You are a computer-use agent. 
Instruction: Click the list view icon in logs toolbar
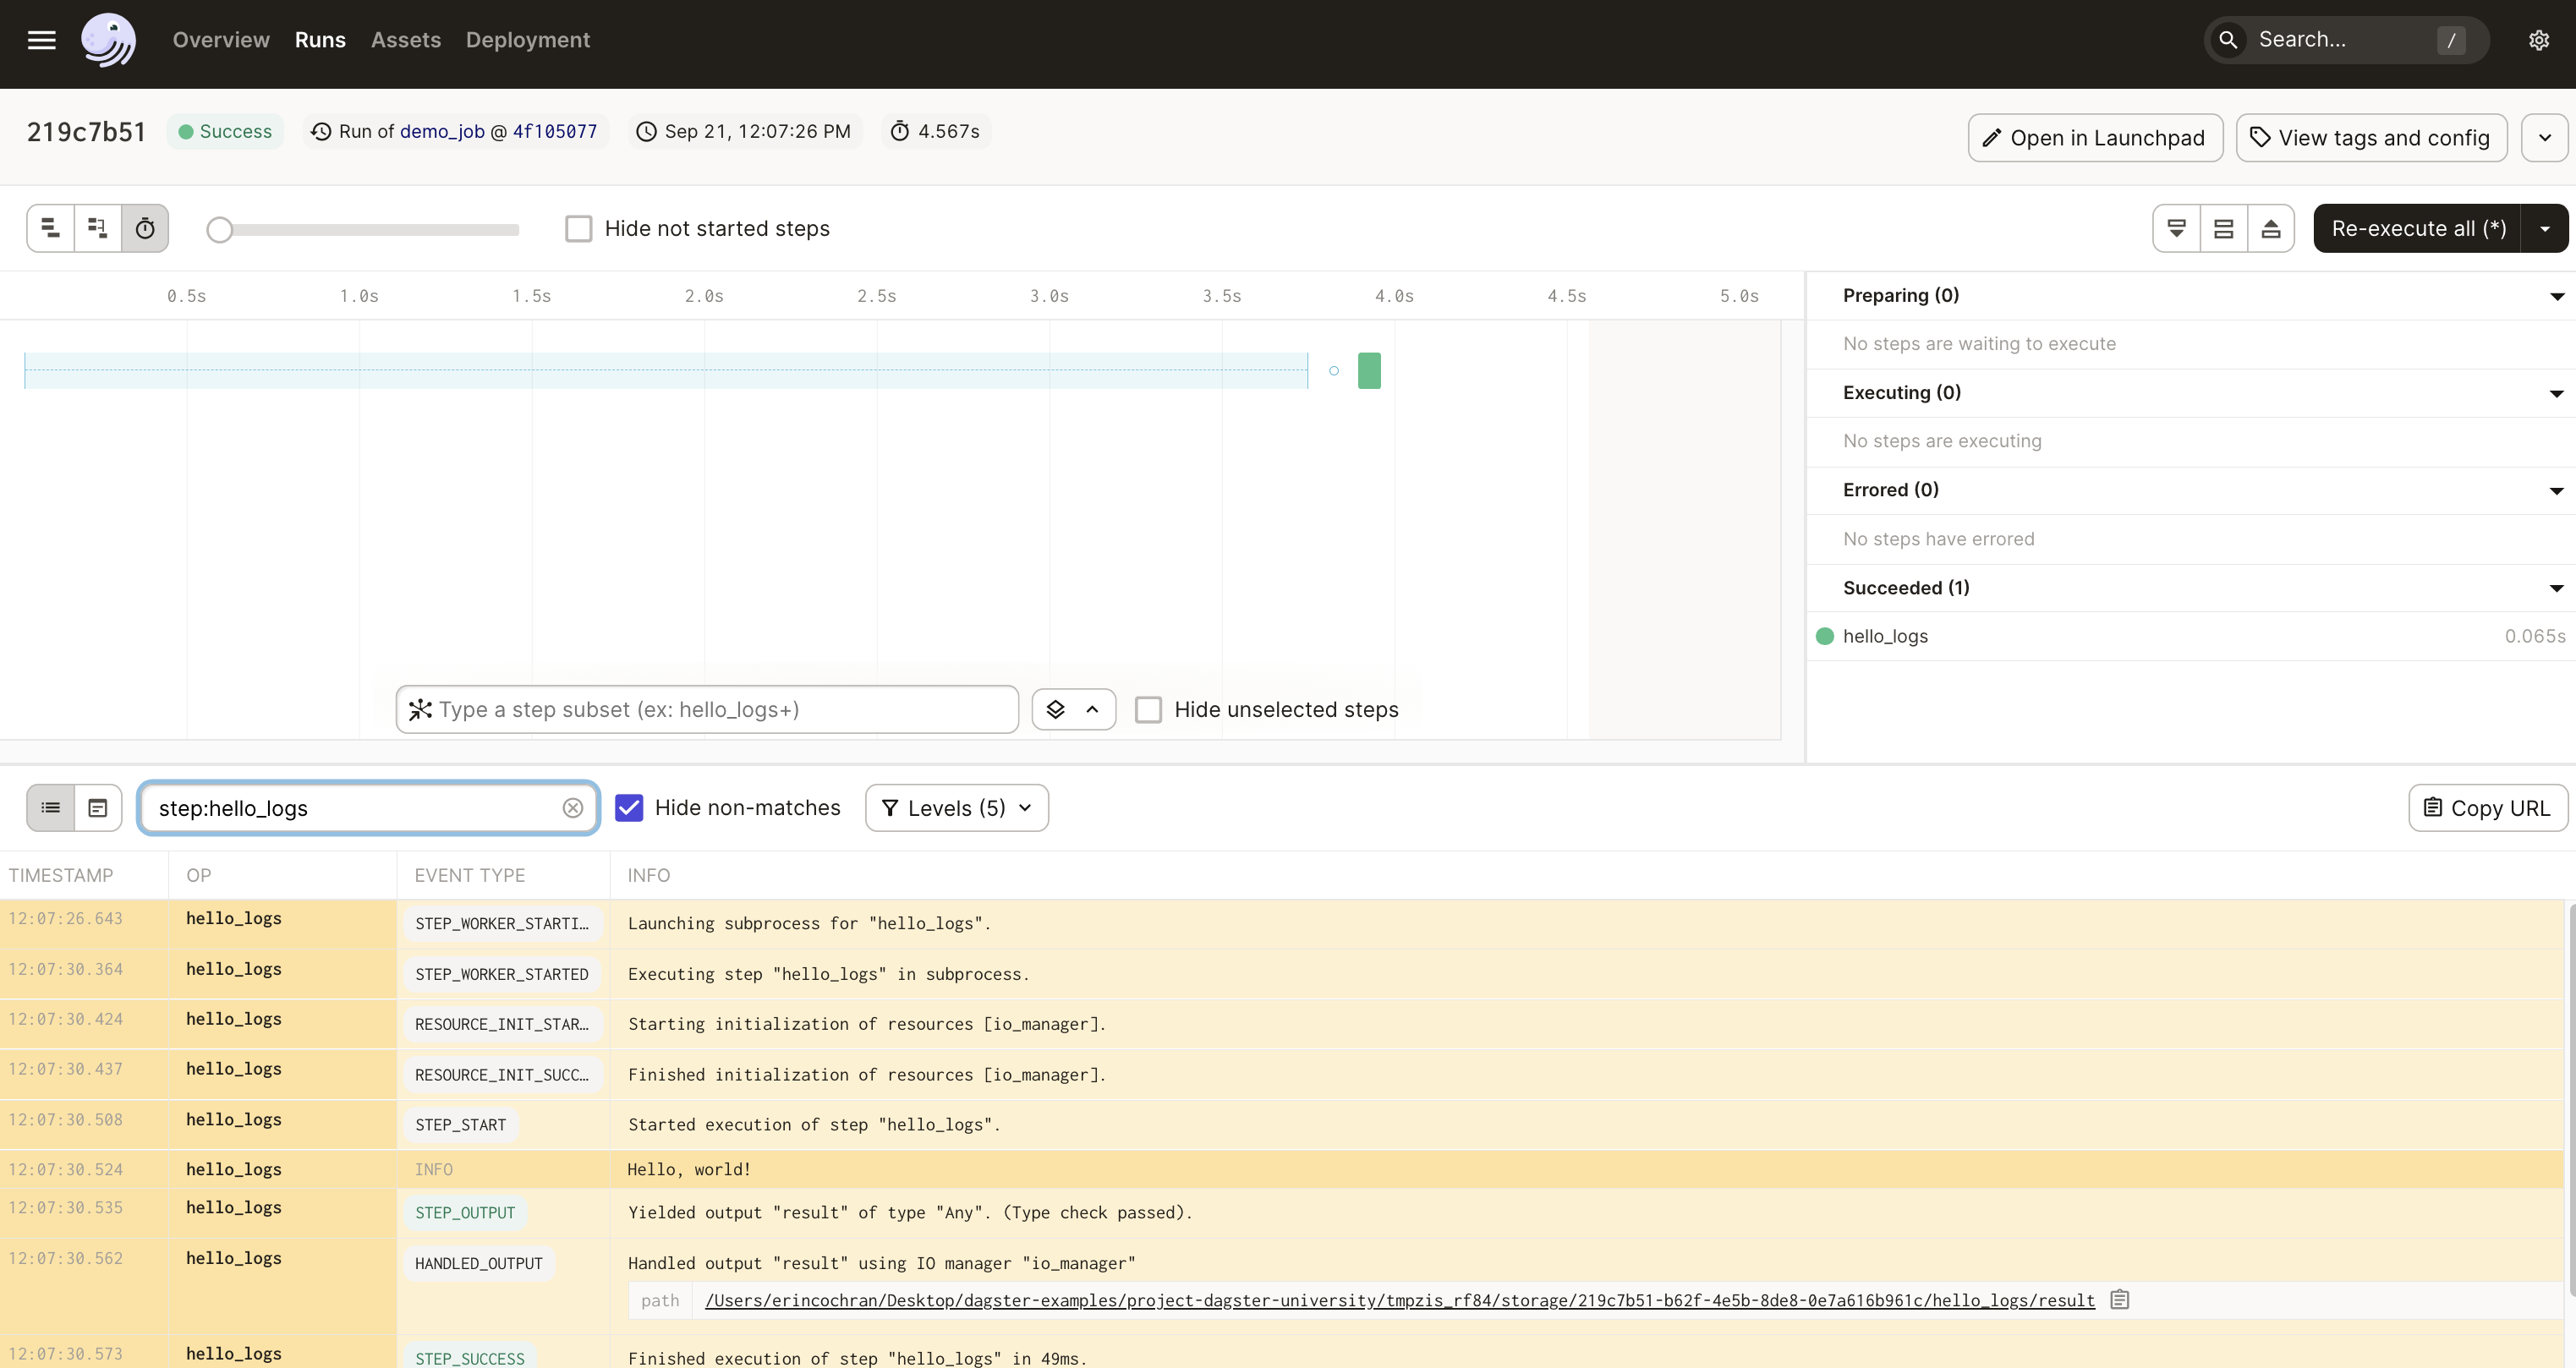51,807
